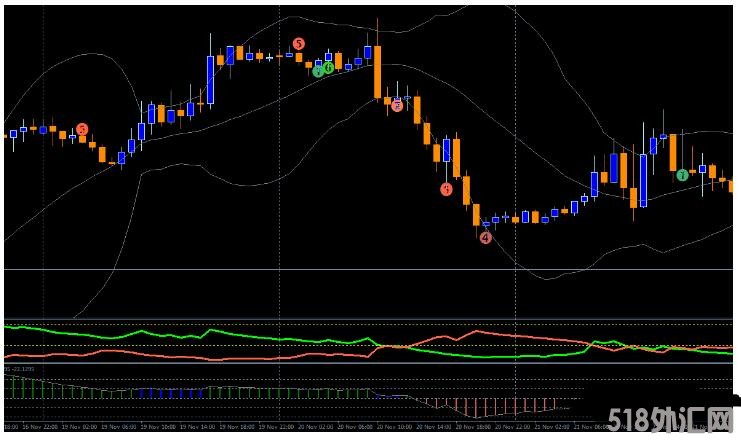The width and height of the screenshot is (741, 444).
Task: Click the '20 Nov 10:00' time axis label
Action: [x=394, y=427]
